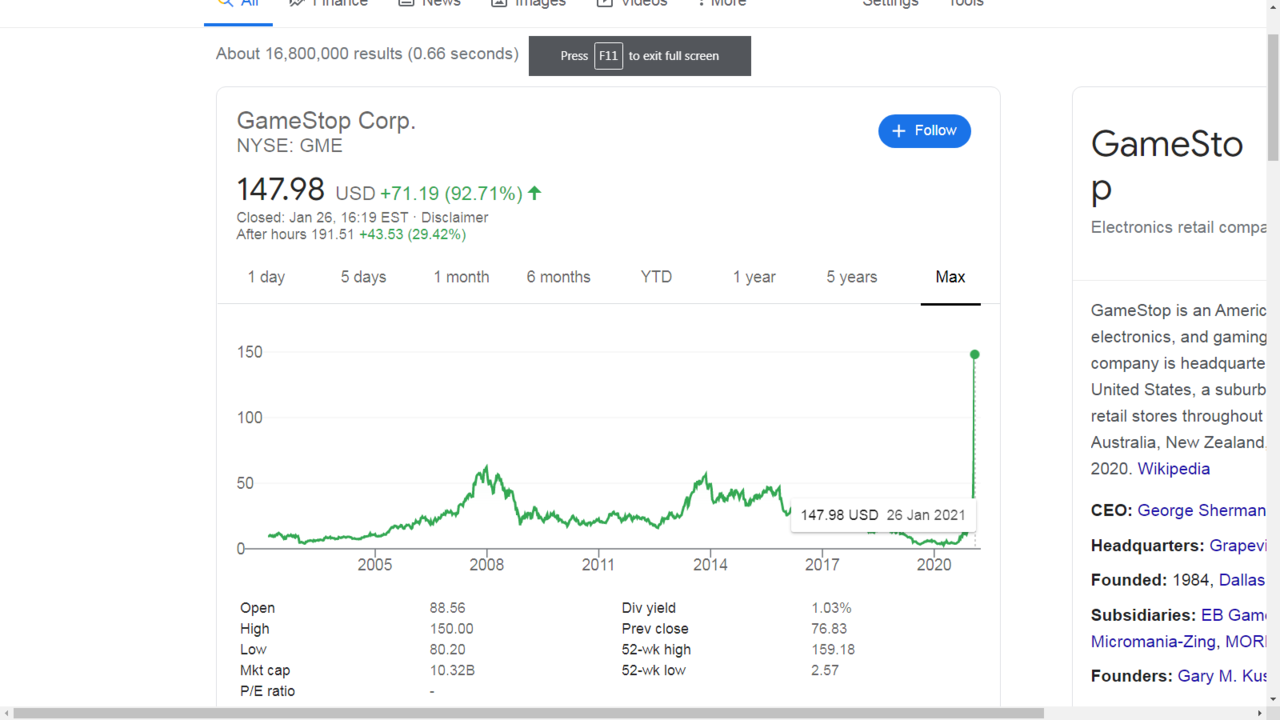Screen dimensions: 1280x720
Task: Click the 52-wk low value 2.57
Action: coord(825,671)
